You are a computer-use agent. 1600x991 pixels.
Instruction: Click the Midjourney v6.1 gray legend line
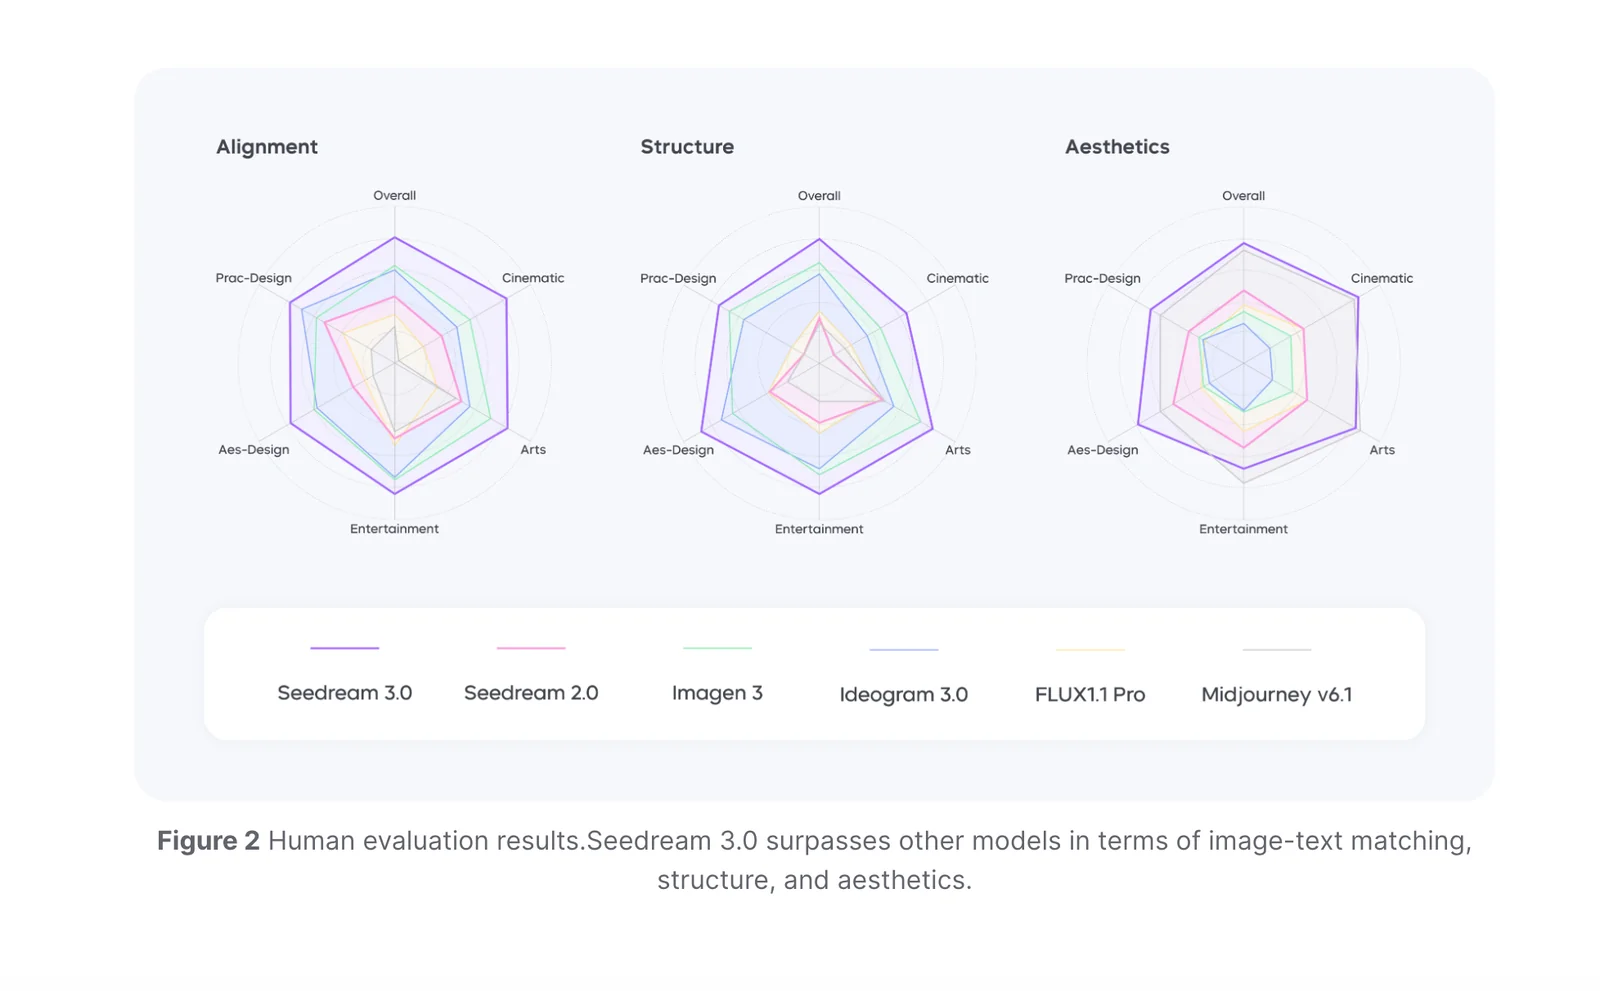[1276, 649]
